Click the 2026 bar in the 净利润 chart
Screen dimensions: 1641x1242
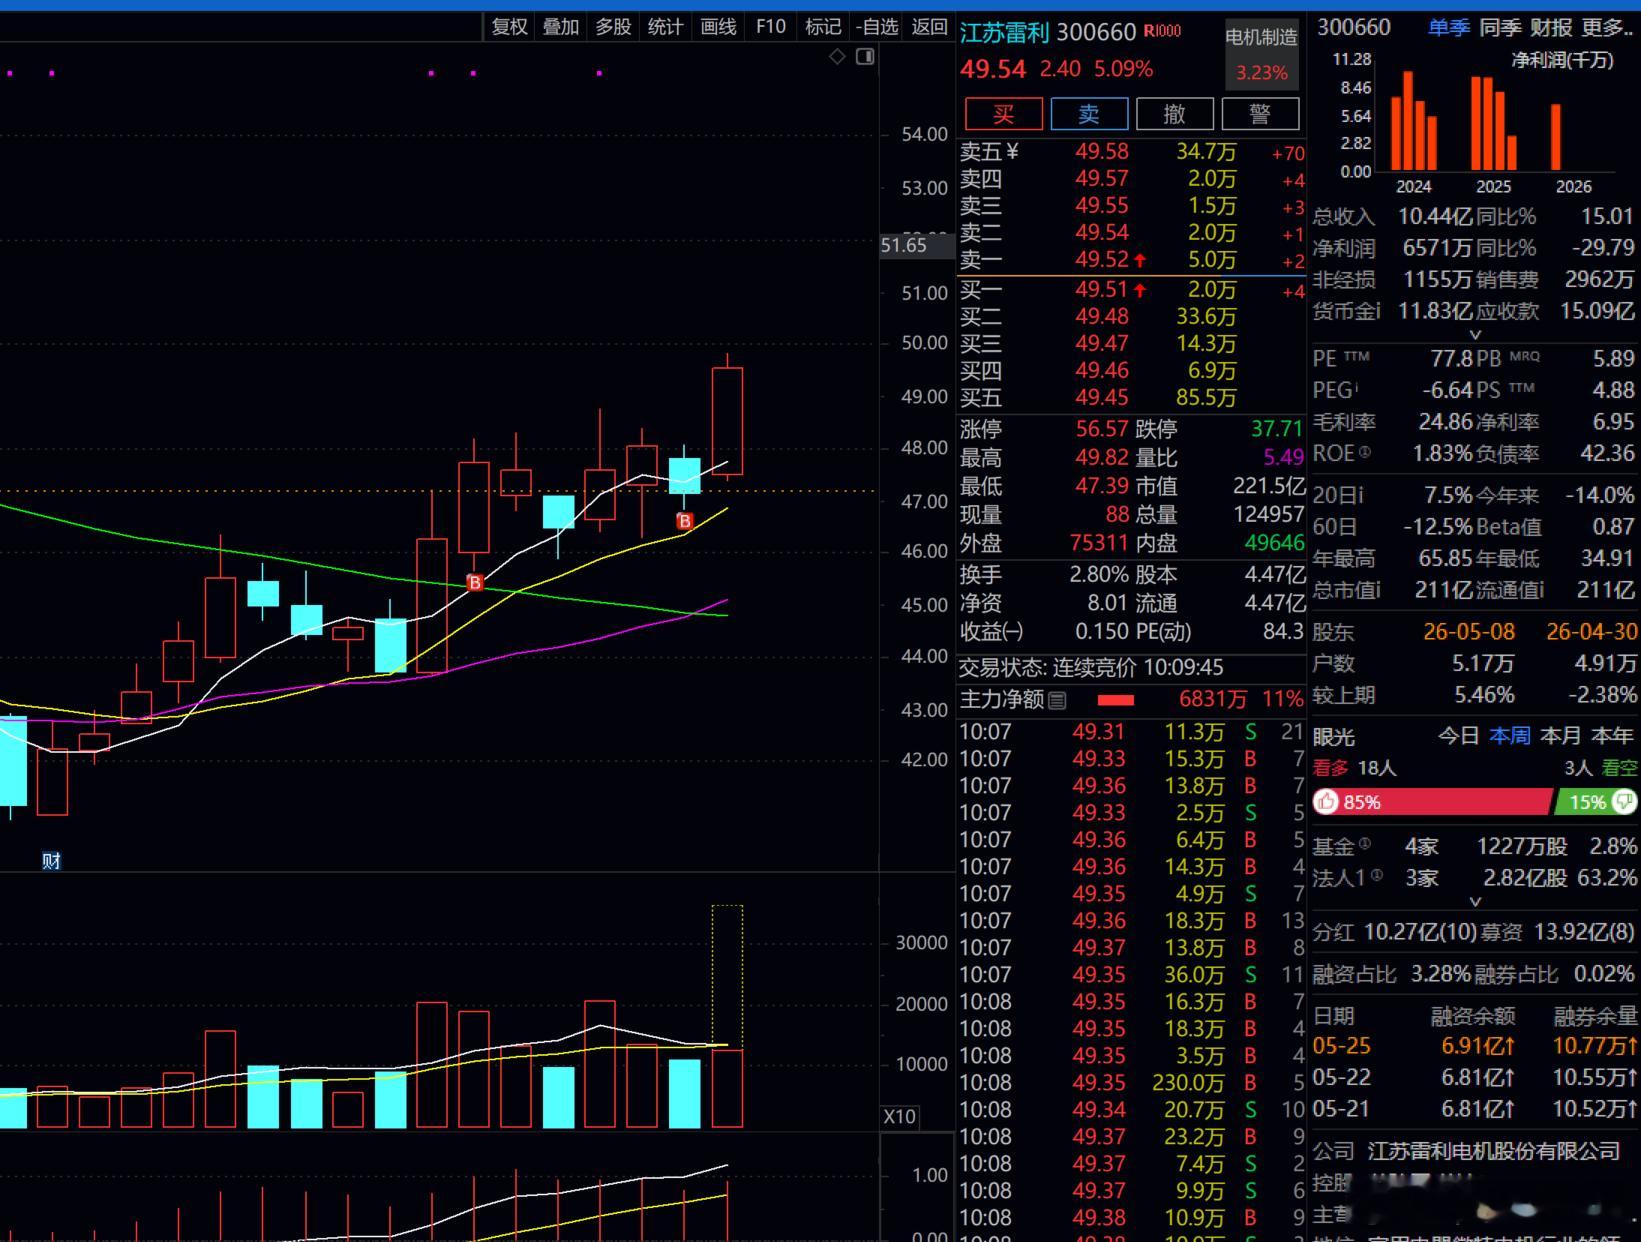point(1556,137)
